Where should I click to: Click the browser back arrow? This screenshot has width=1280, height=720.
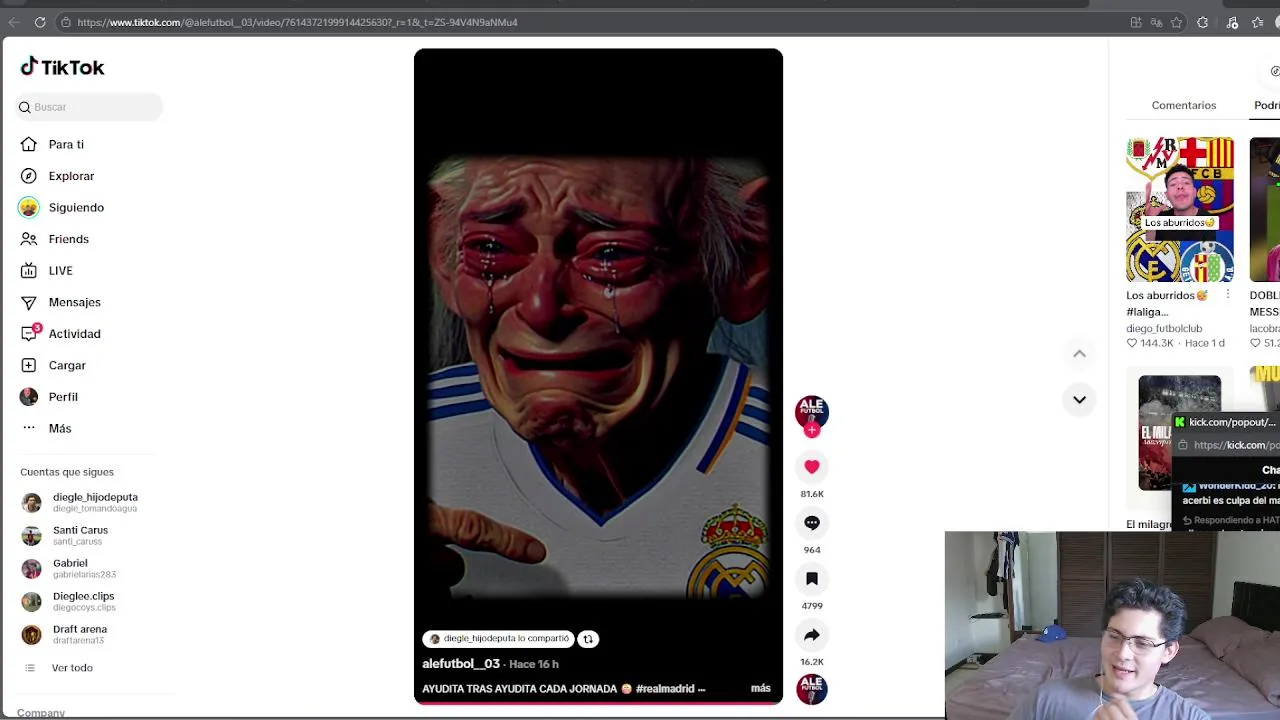[x=14, y=22]
